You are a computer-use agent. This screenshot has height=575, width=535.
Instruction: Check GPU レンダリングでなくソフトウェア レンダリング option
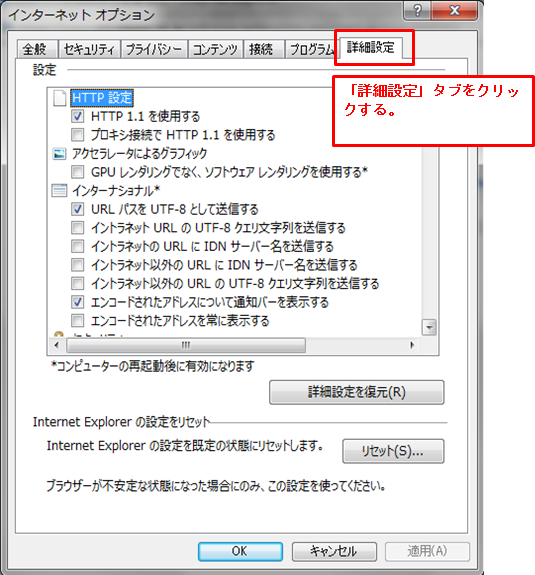click(x=77, y=172)
